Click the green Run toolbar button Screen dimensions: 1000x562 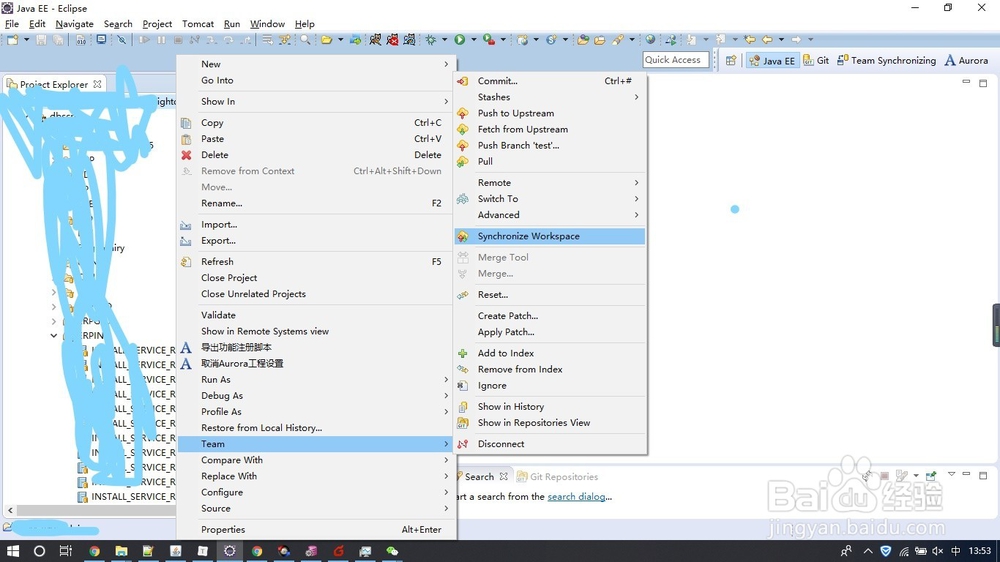click(460, 40)
